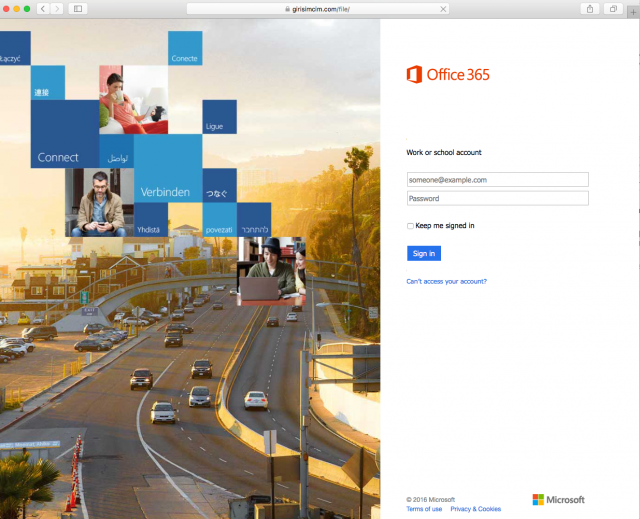Click the Microsoft logo in footer
Viewport: 640px width, 519px height.
(x=558, y=499)
